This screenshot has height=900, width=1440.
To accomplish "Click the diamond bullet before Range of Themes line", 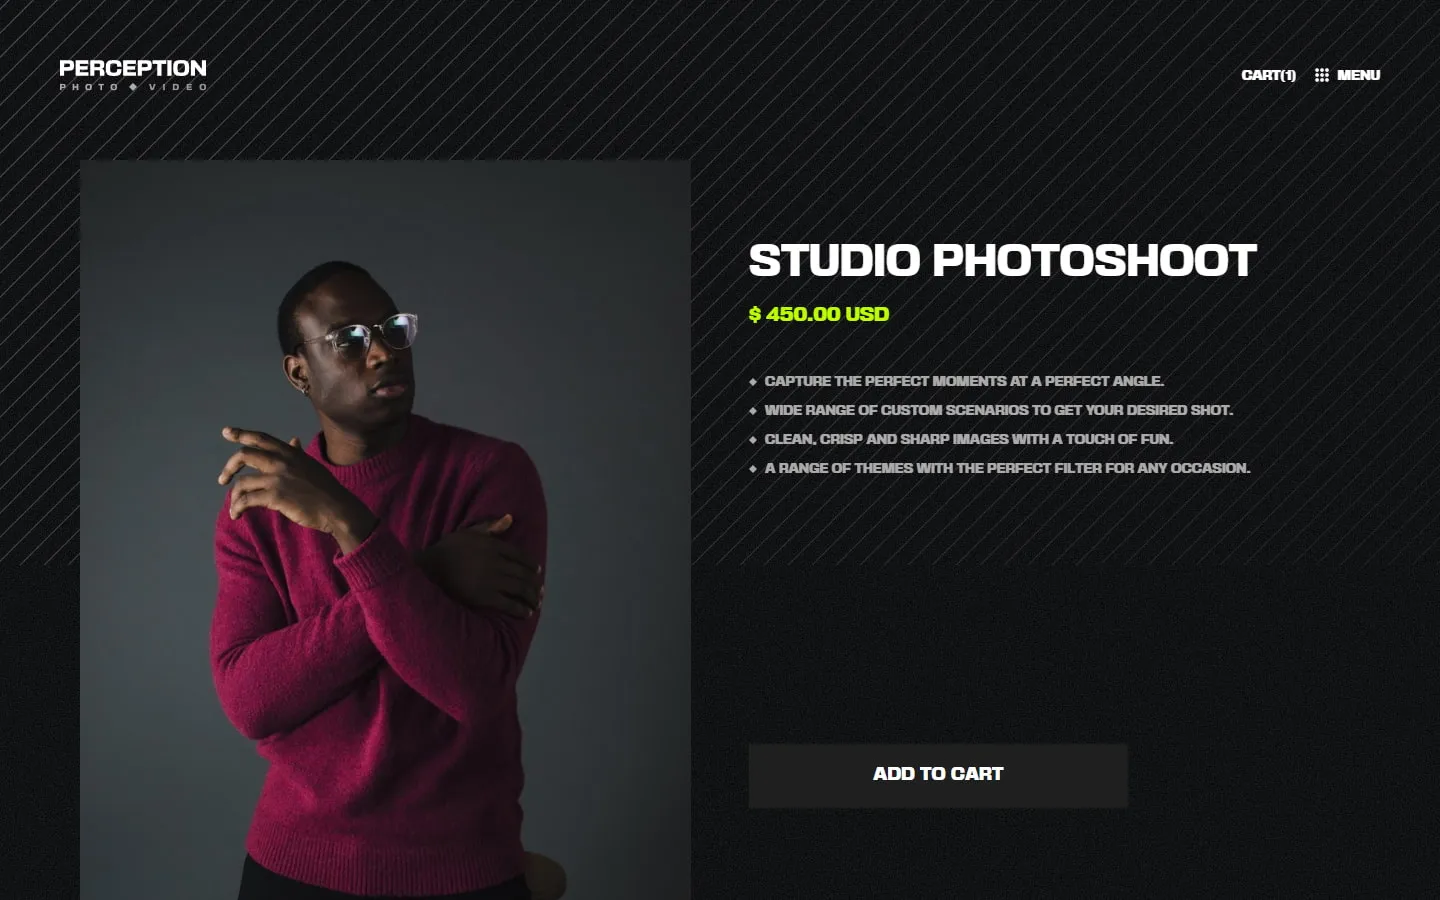I will pos(753,469).
